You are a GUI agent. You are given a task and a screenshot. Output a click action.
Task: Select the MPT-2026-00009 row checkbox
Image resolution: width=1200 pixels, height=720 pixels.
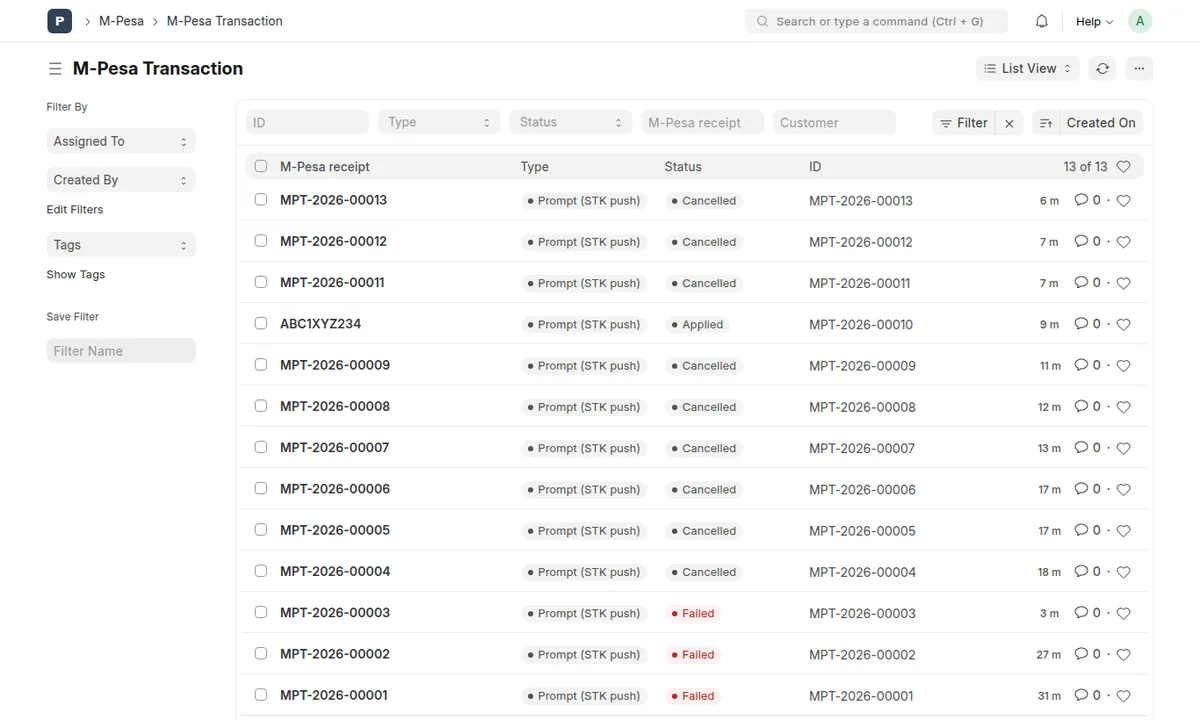coord(261,365)
